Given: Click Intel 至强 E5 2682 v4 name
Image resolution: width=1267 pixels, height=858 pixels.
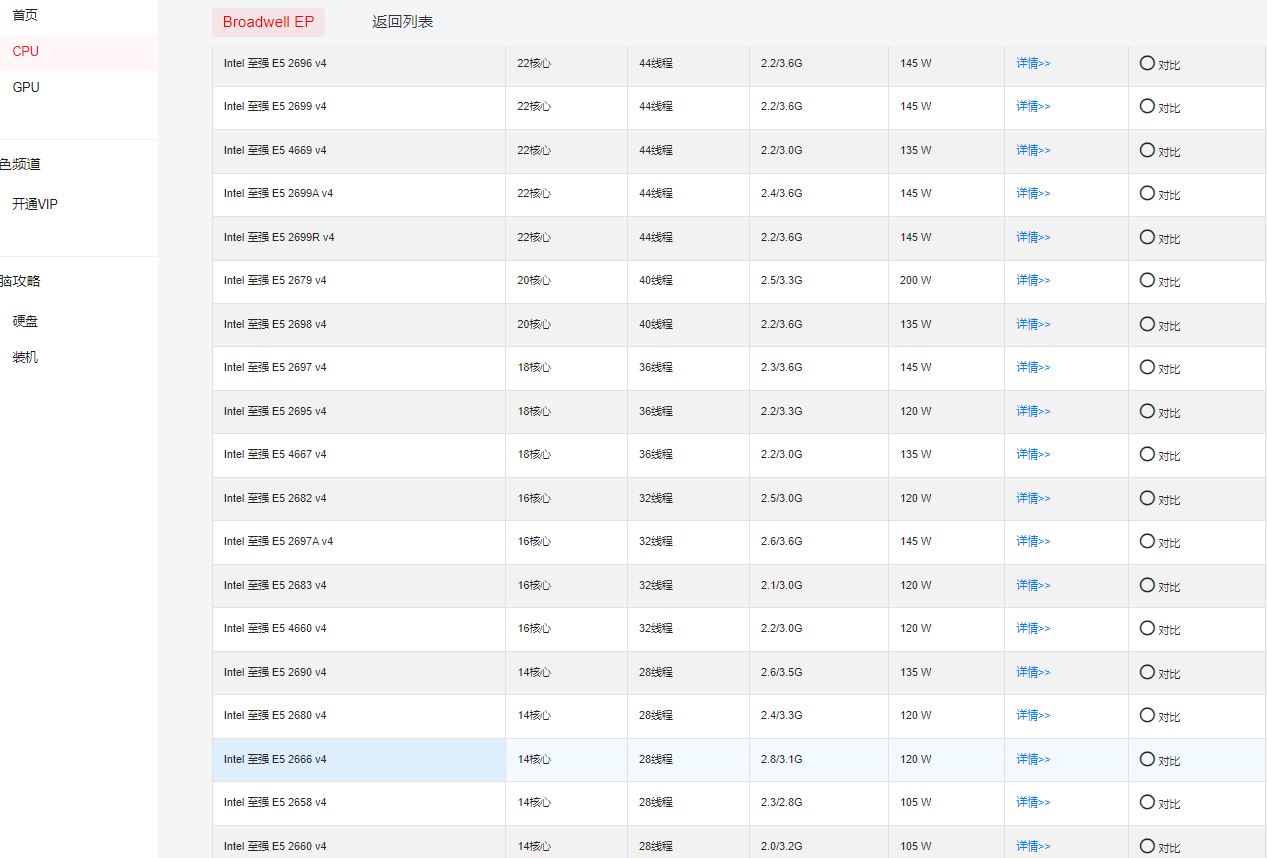Looking at the screenshot, I should click(x=275, y=498).
